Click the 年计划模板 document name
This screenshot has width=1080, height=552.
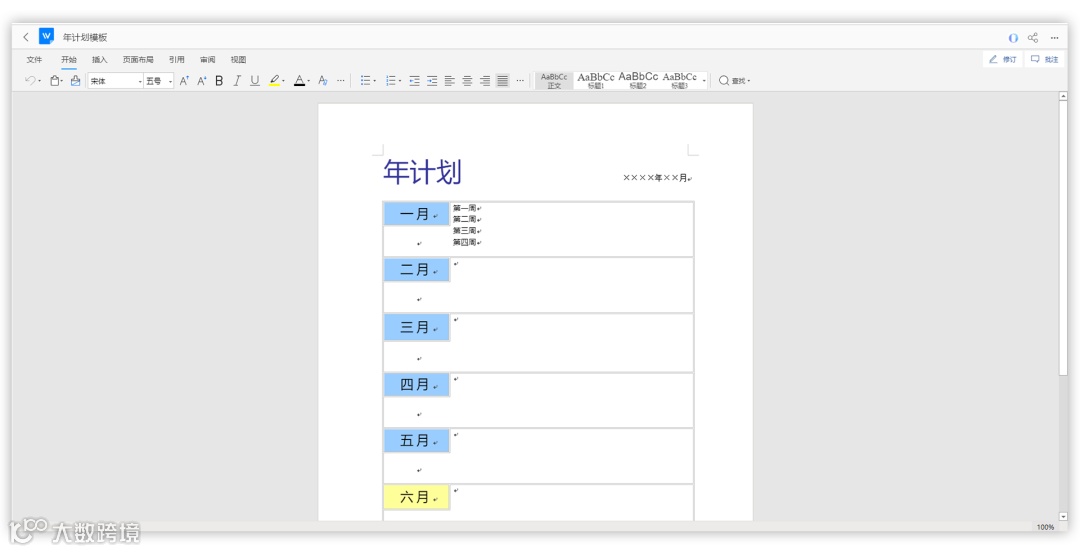[x=85, y=37]
